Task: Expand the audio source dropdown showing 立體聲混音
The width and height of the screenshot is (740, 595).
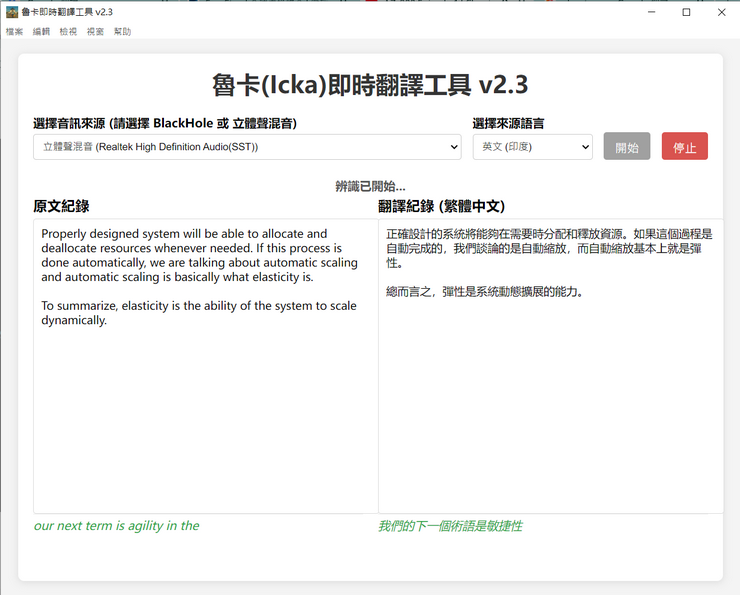Action: pos(247,147)
